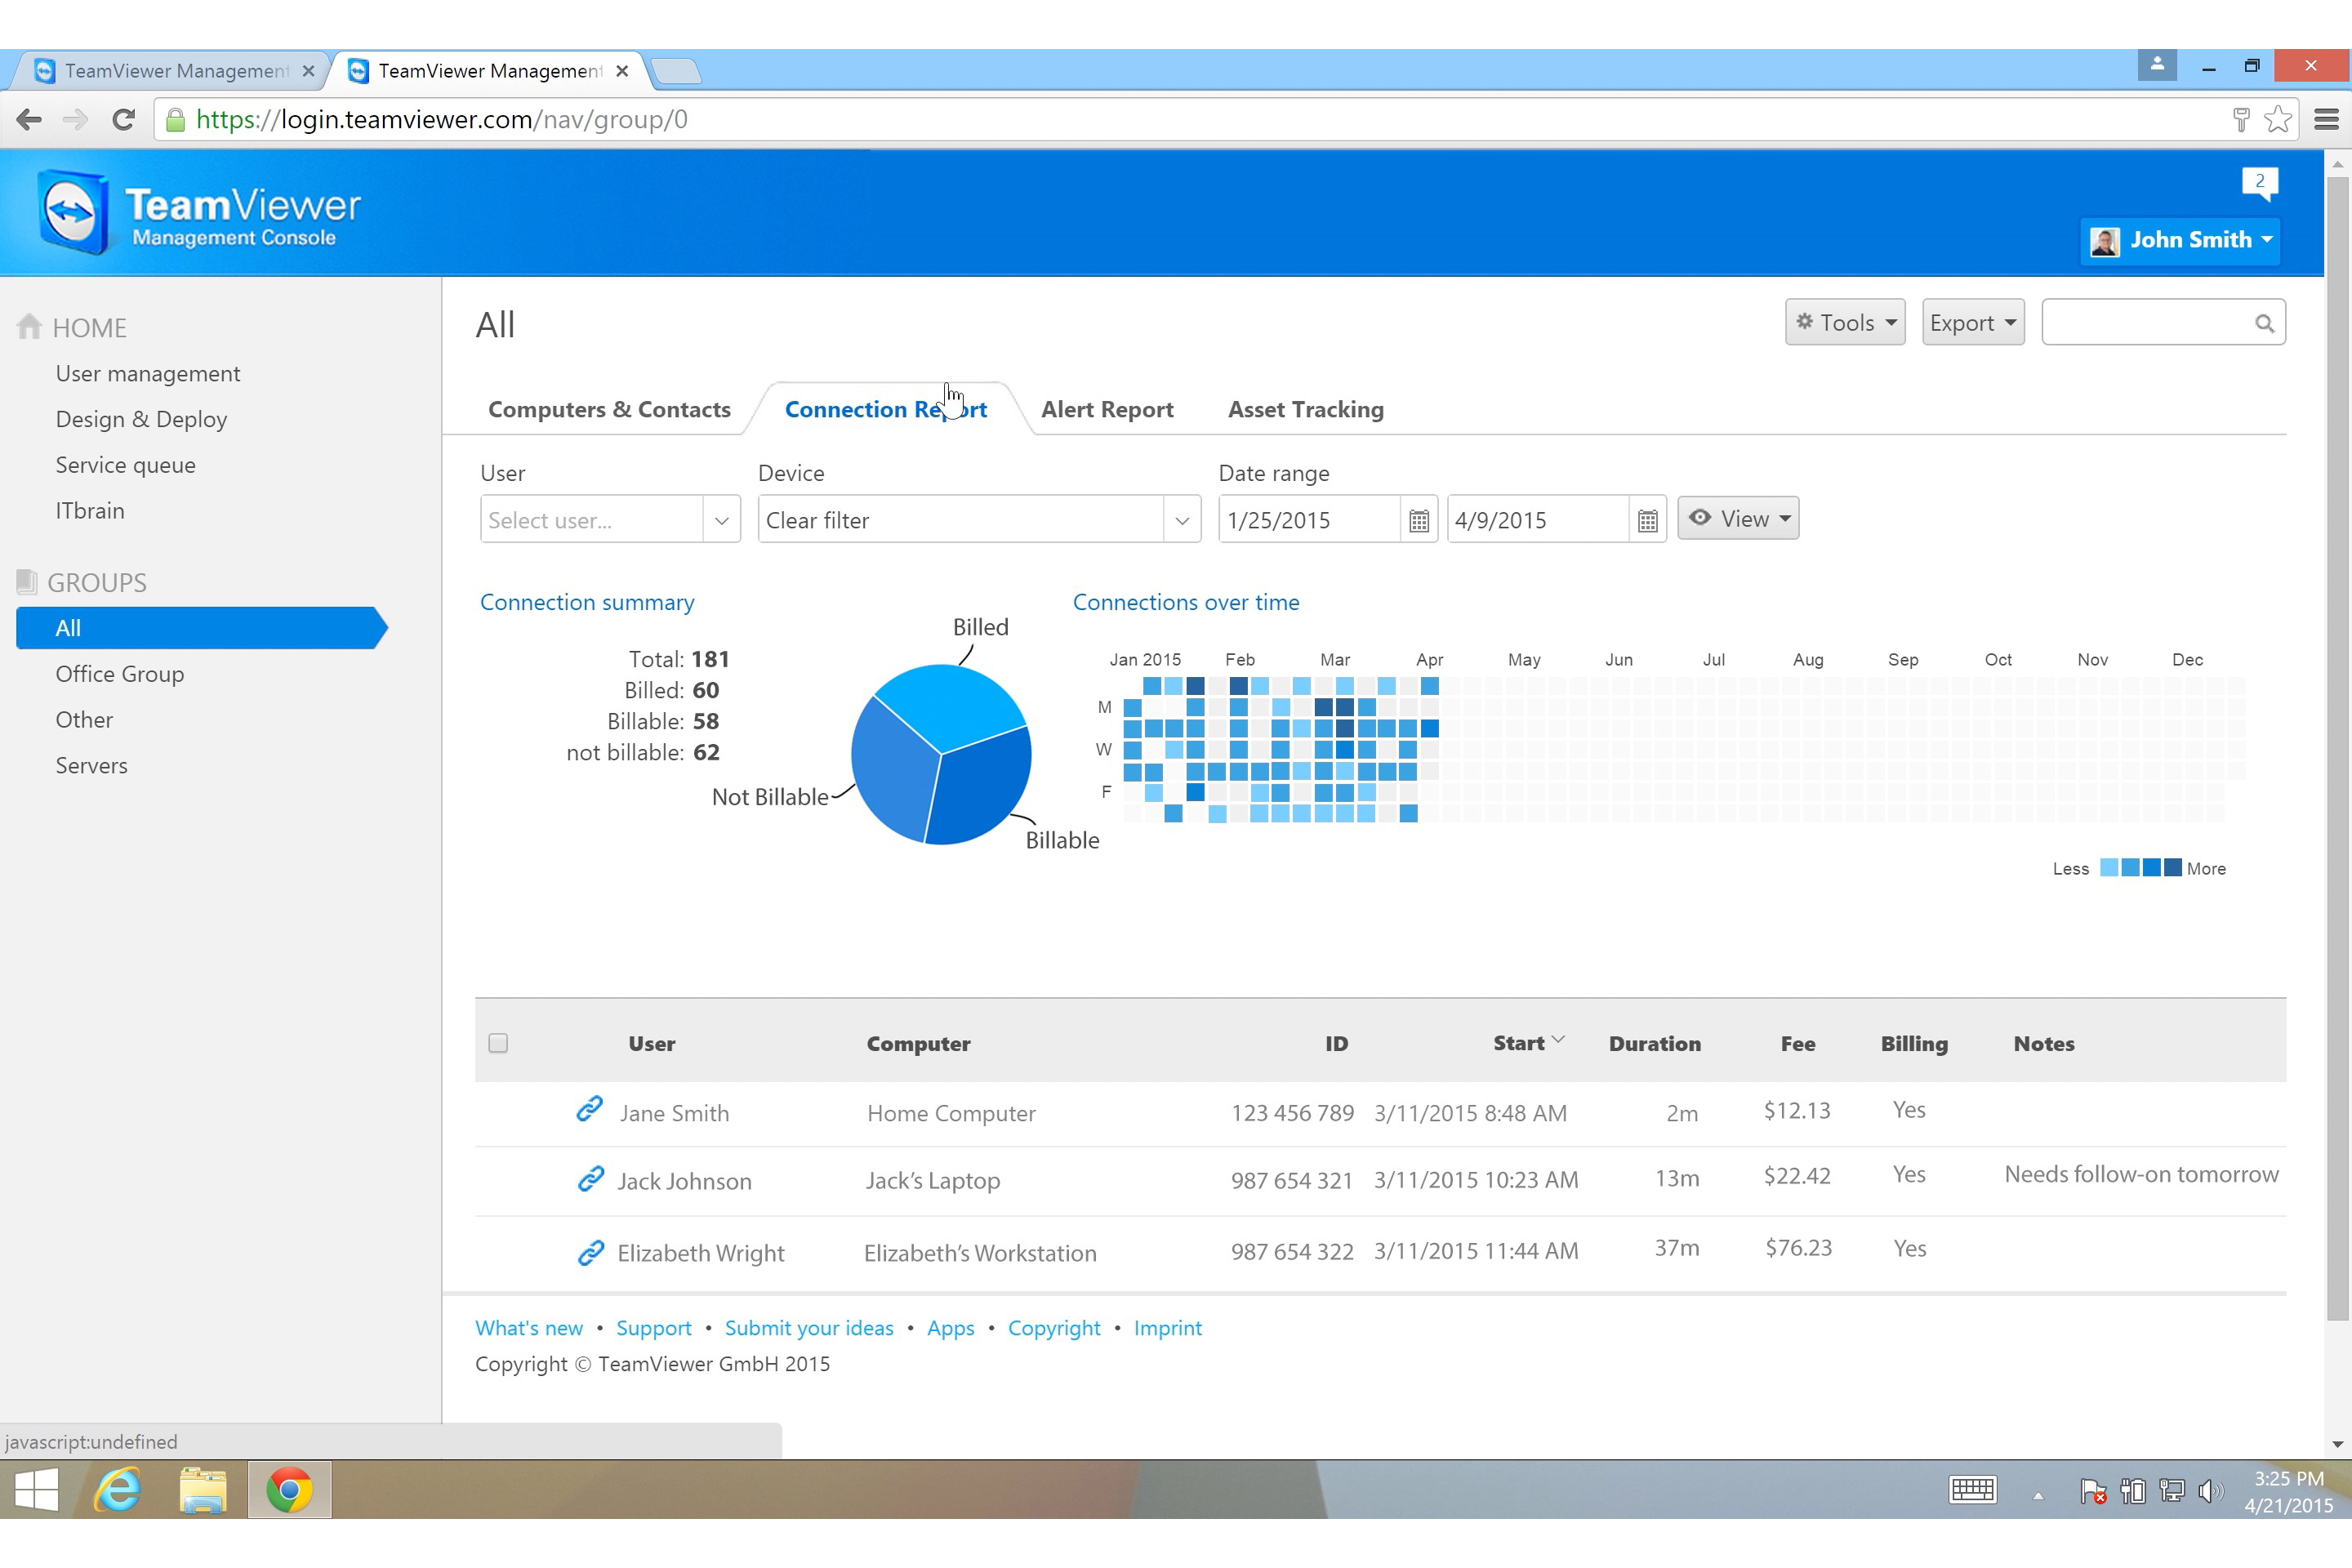This screenshot has width=2352, height=1568.
Task: Click the View button with eye icon
Action: tap(1738, 519)
